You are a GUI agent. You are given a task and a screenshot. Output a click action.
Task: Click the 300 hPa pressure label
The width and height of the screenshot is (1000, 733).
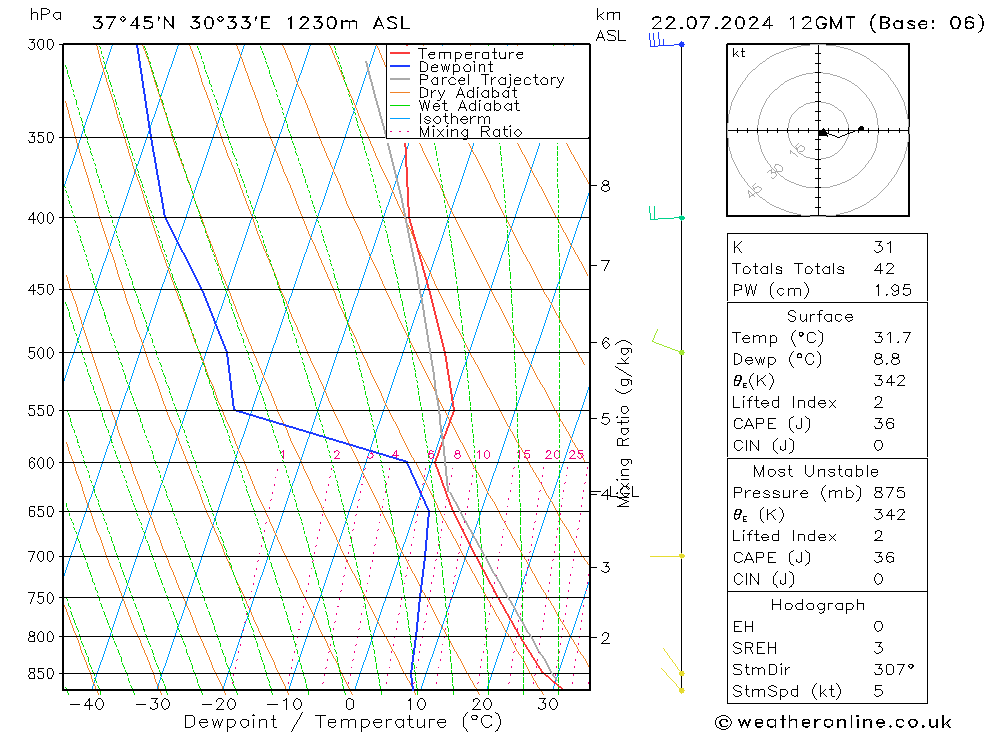[41, 45]
